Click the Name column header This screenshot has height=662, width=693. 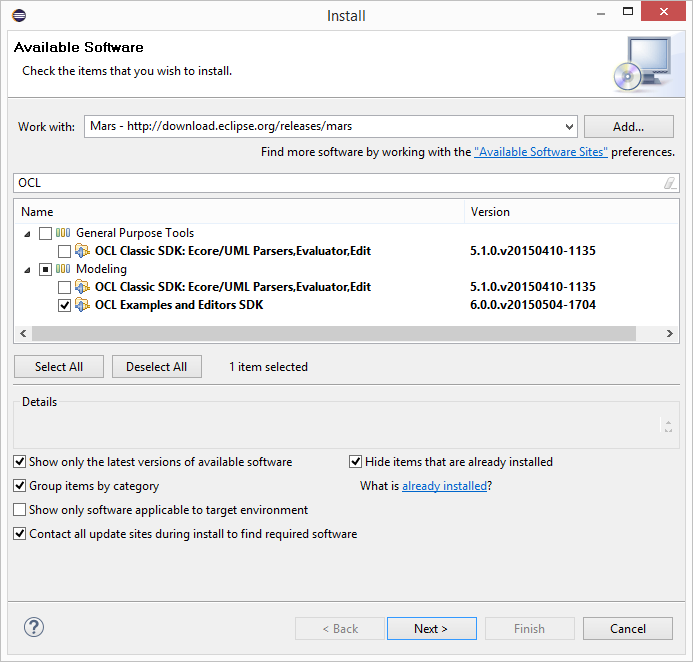point(239,212)
